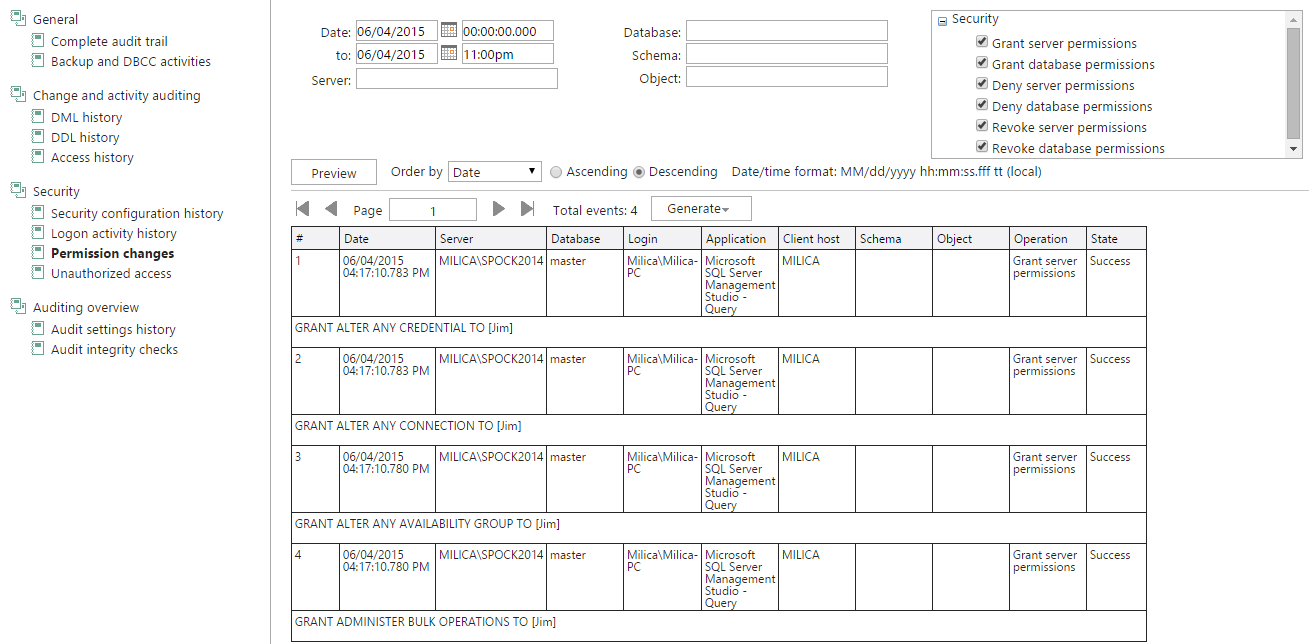Click the report icon beside Audit integrity checks

click(x=38, y=349)
